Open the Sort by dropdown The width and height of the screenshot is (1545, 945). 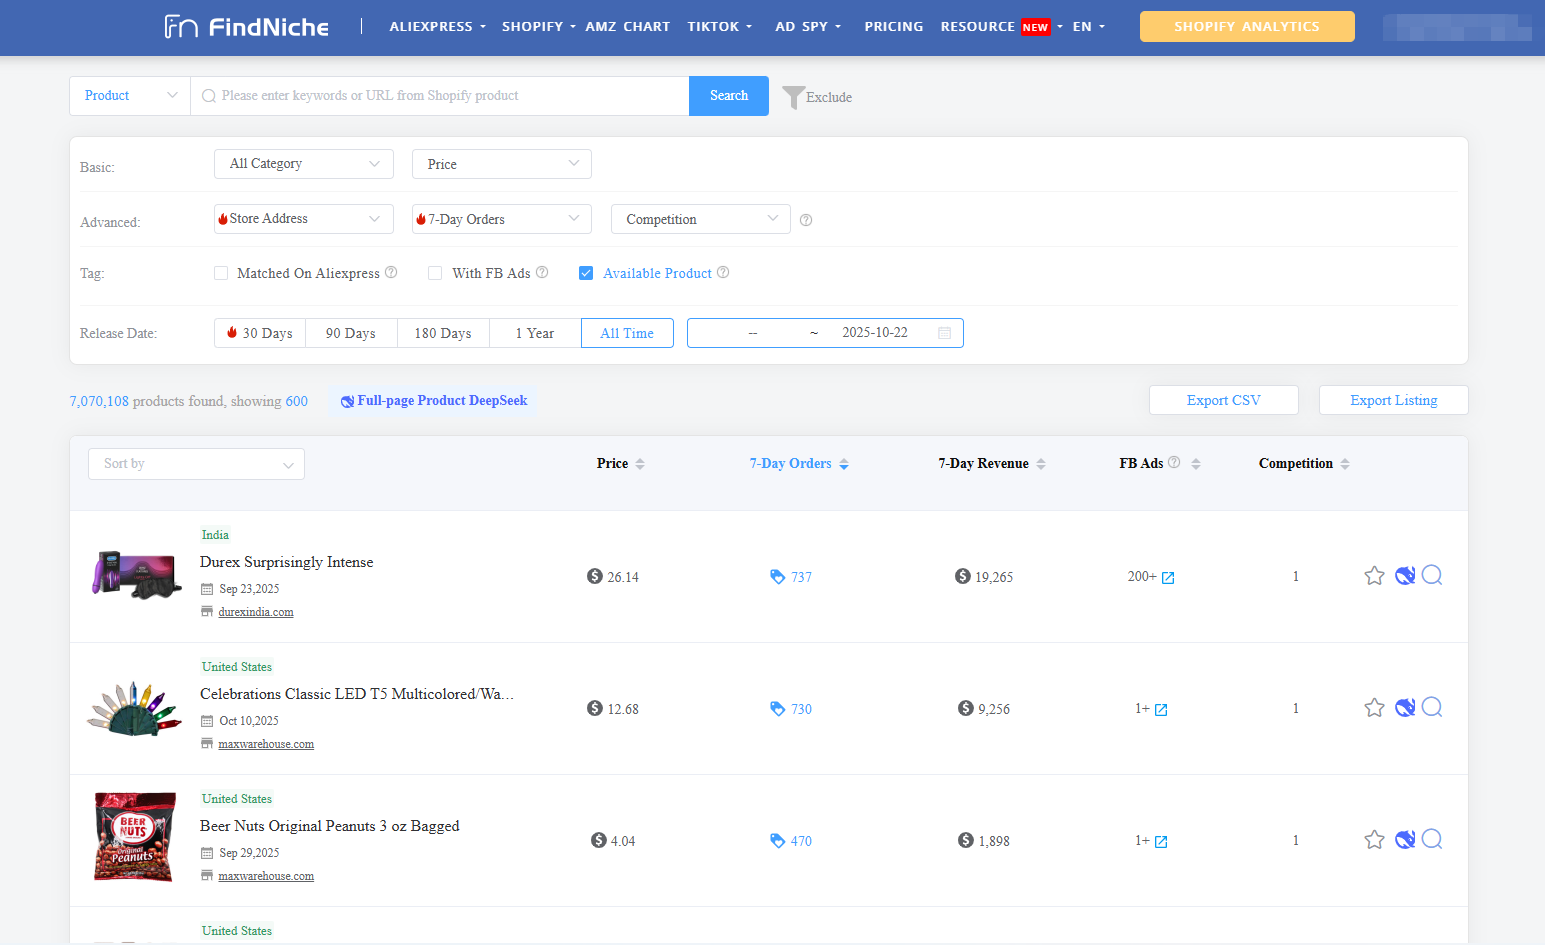click(x=196, y=463)
